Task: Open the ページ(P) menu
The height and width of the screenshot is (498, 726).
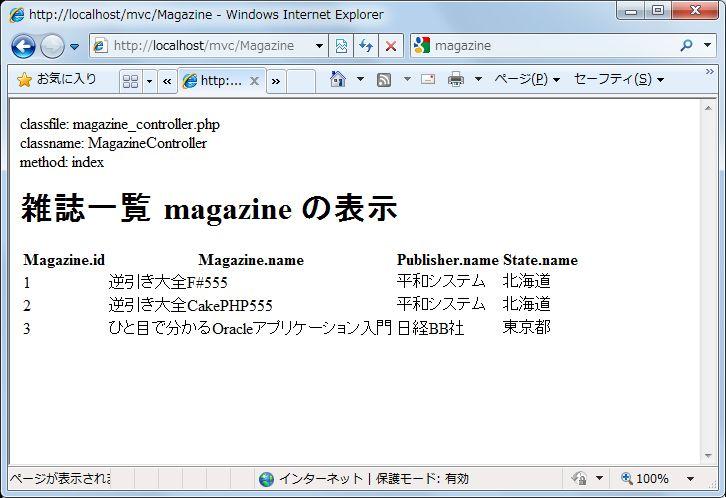Action: (x=526, y=80)
